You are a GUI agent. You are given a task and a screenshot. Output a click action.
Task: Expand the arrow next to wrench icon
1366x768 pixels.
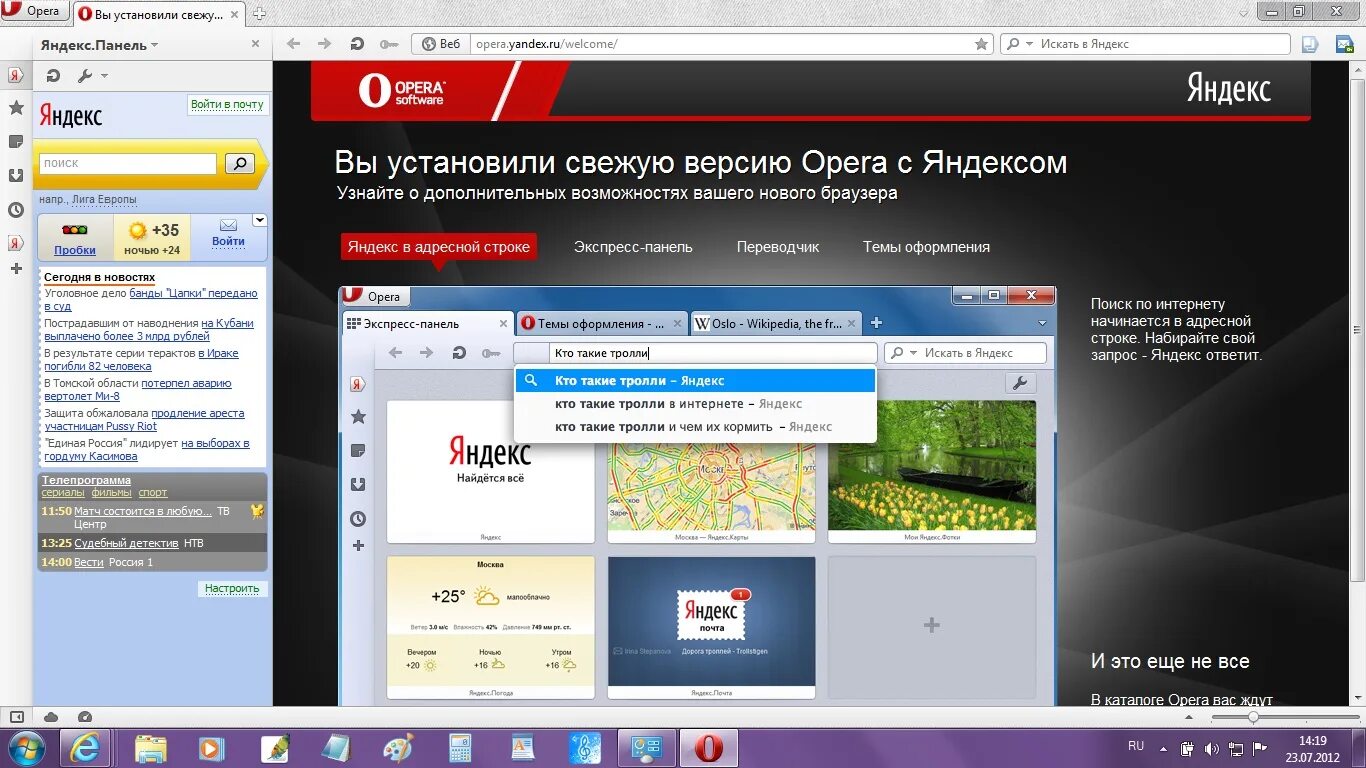click(x=105, y=76)
